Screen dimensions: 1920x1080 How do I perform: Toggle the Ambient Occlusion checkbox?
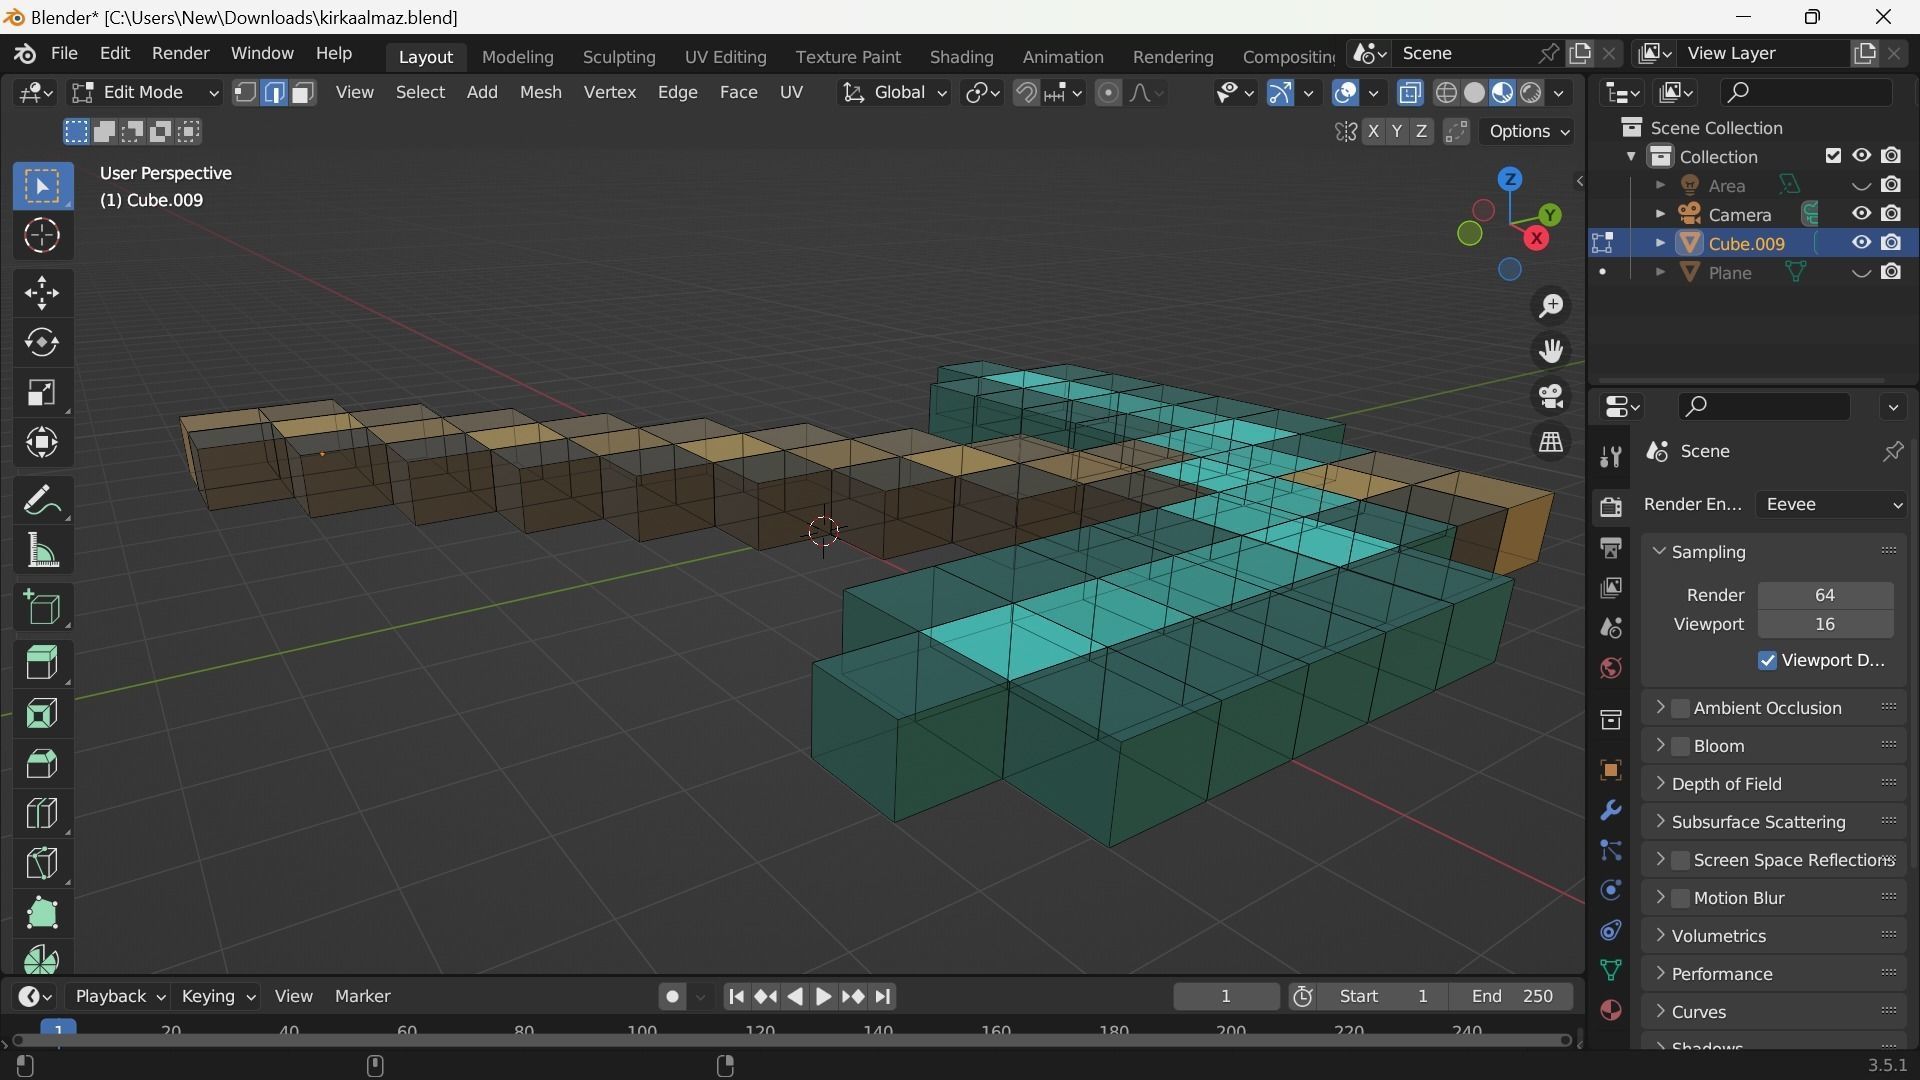point(1681,708)
